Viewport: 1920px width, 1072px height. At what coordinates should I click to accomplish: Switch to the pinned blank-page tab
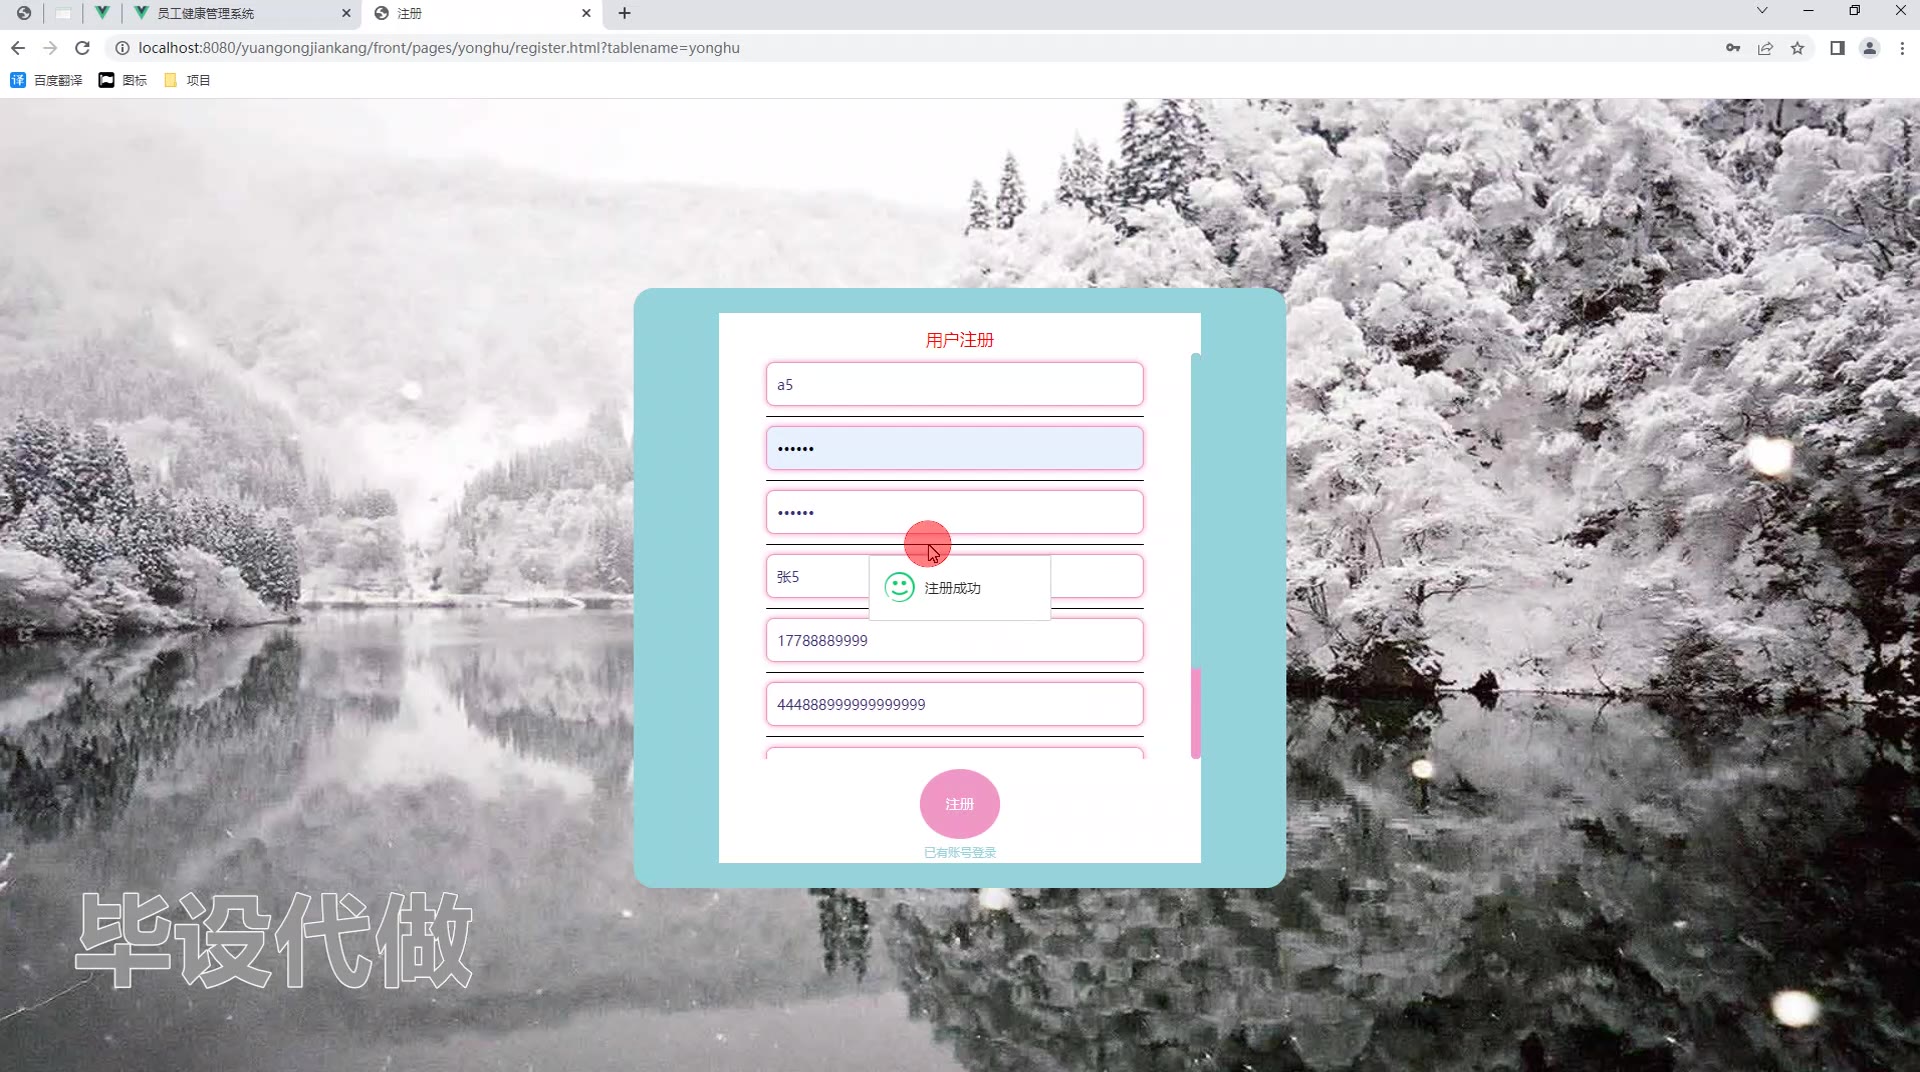pyautogui.click(x=63, y=13)
